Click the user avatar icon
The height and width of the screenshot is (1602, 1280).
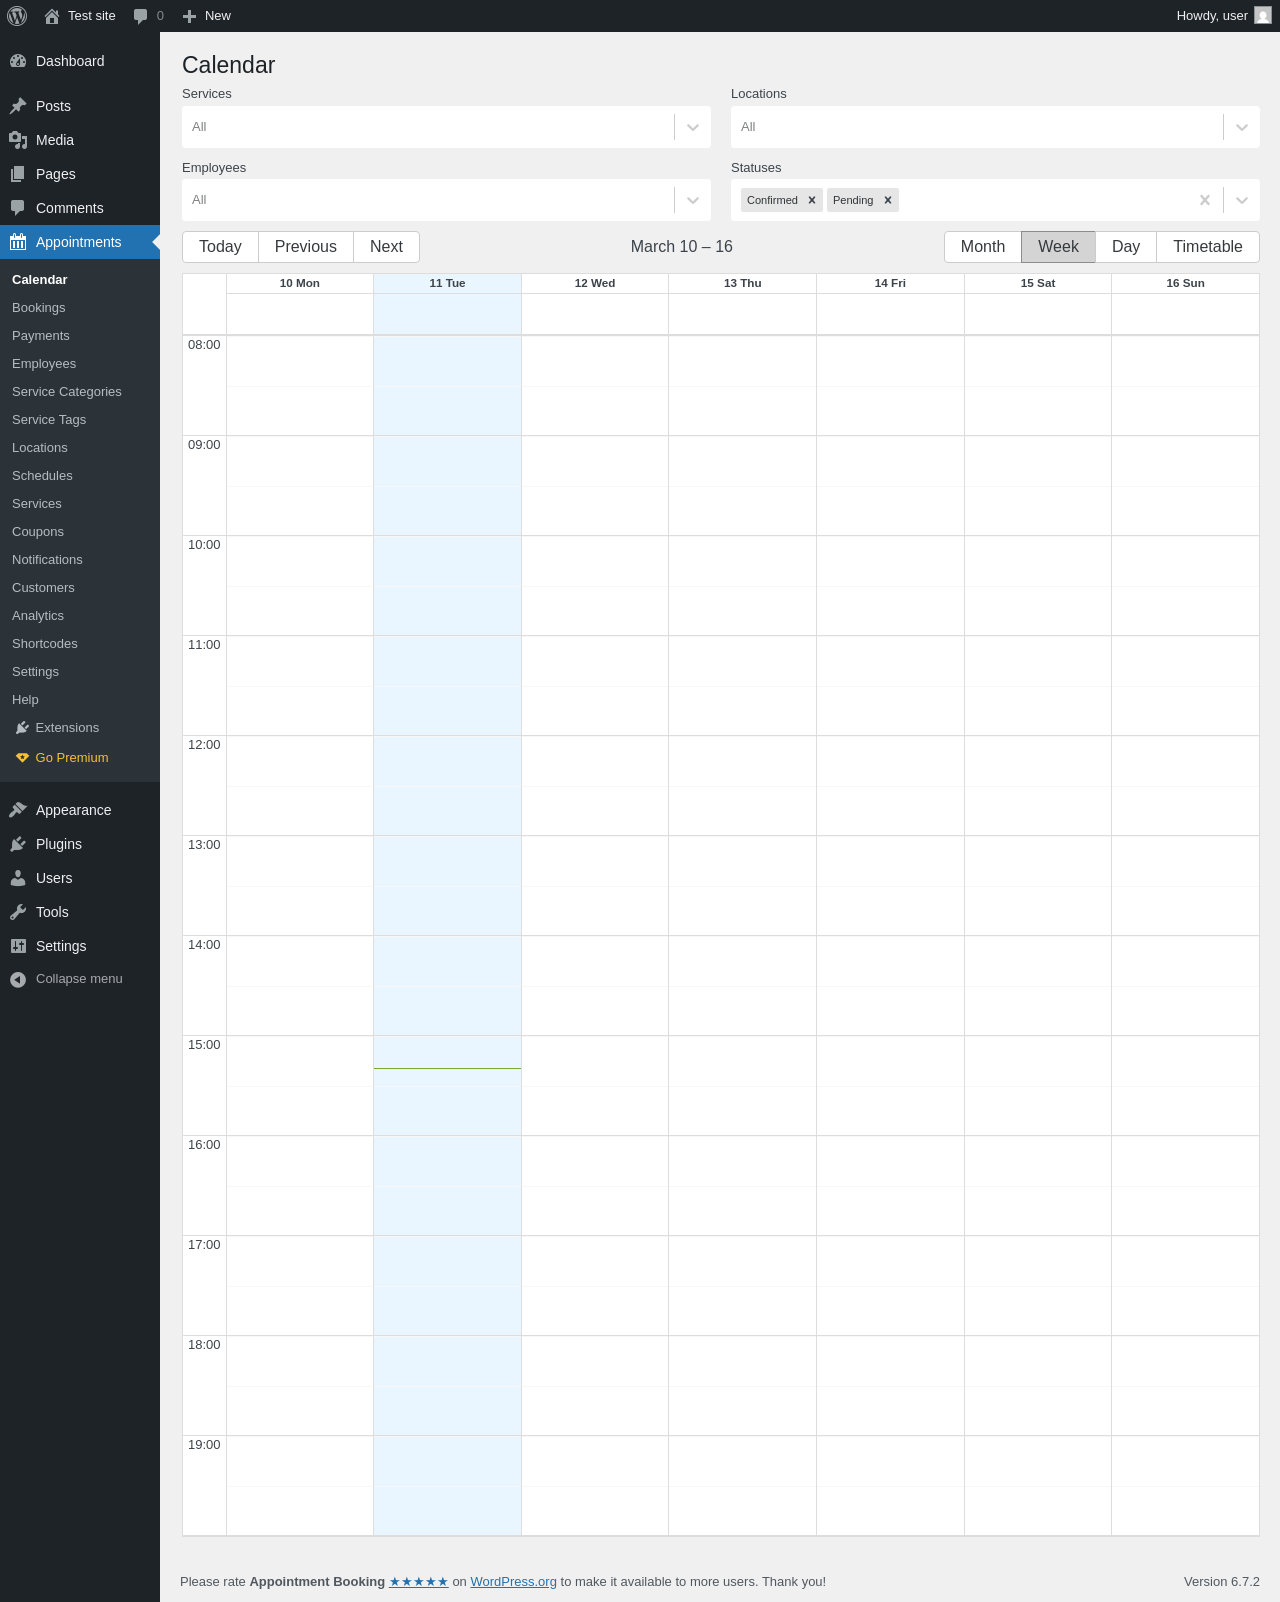[x=1263, y=16]
